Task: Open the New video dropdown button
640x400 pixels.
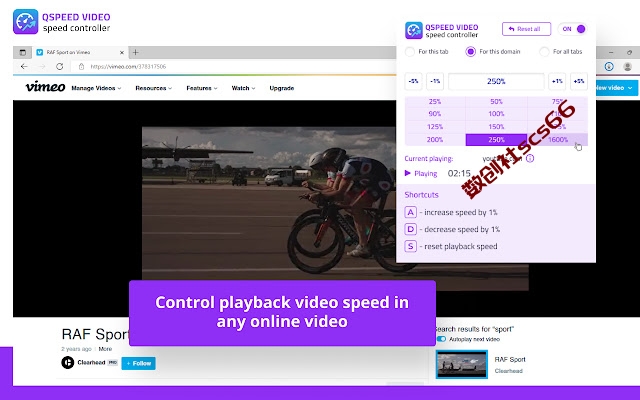Action: [x=615, y=88]
